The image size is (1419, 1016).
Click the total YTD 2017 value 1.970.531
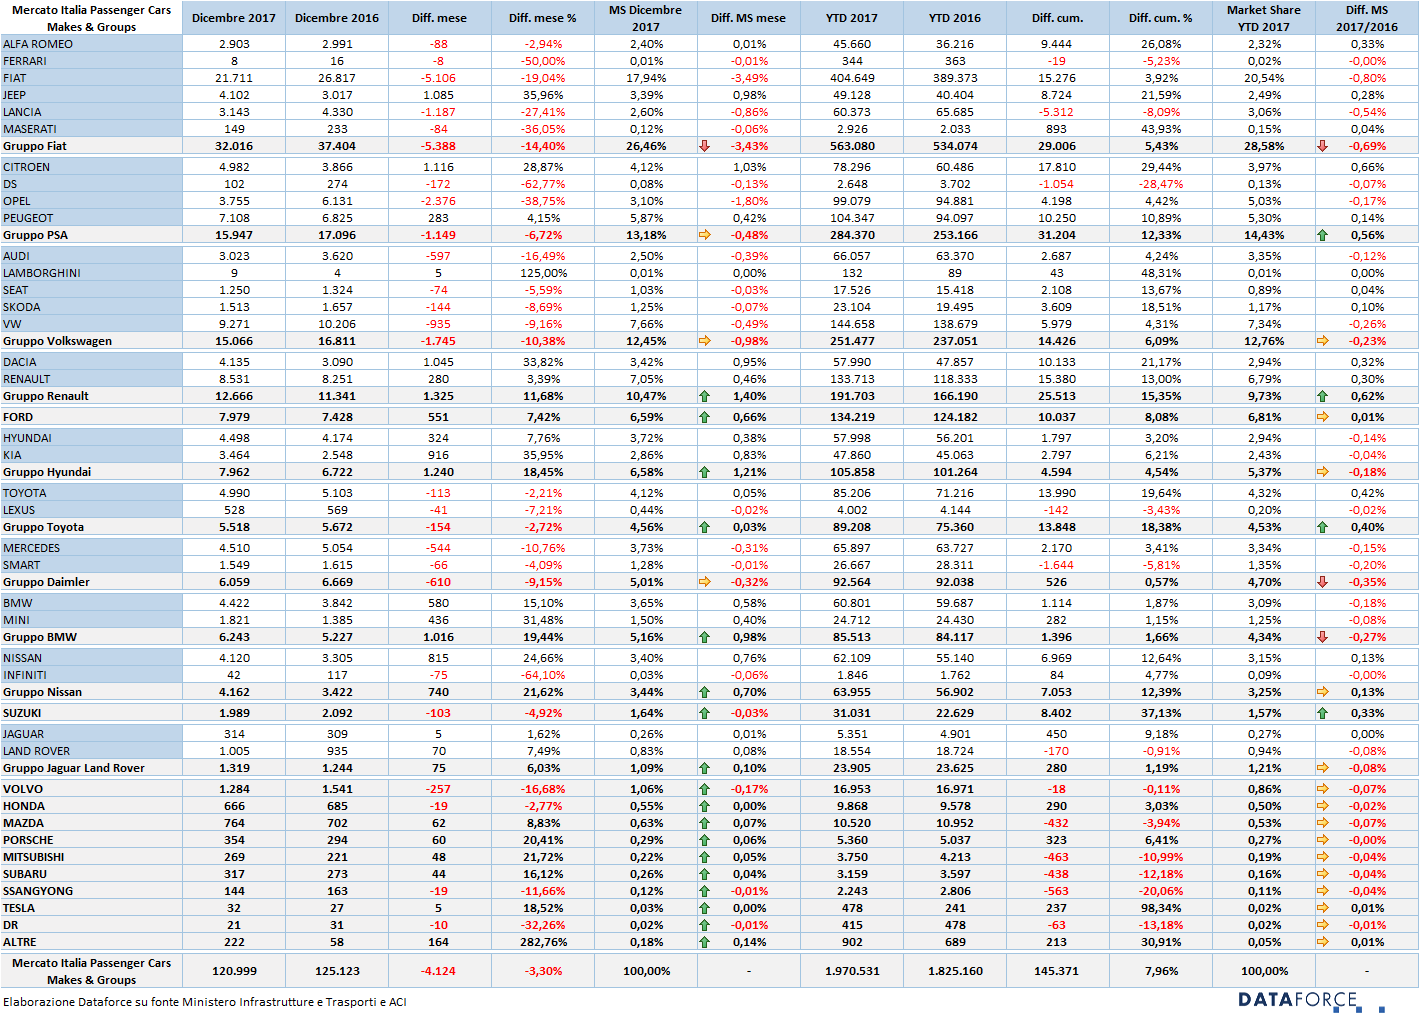pos(852,971)
